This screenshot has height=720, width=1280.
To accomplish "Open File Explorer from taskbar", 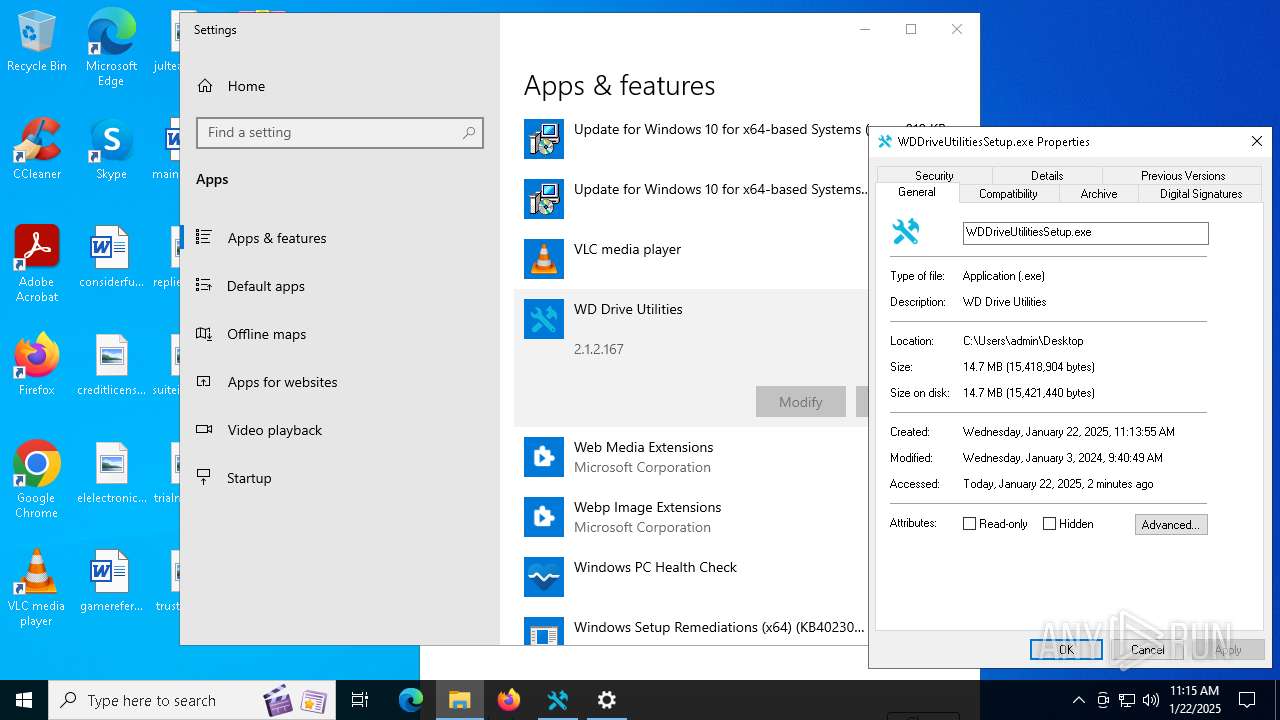I will click(x=460, y=700).
